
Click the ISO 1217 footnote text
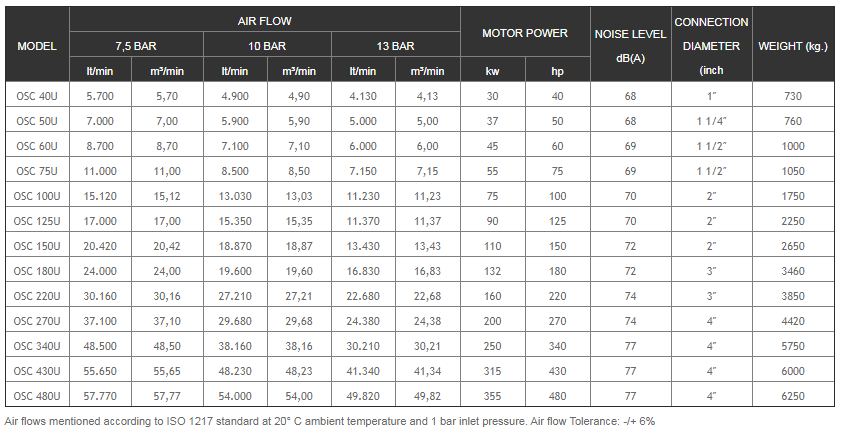pyautogui.click(x=330, y=422)
